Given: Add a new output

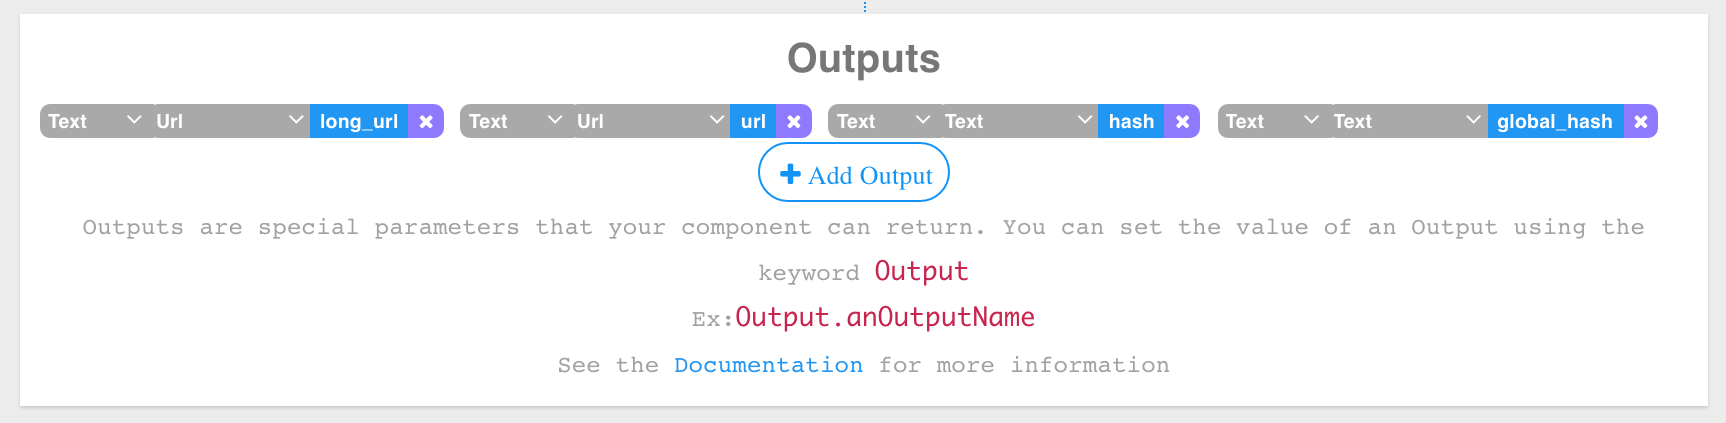Looking at the screenshot, I should tap(854, 172).
